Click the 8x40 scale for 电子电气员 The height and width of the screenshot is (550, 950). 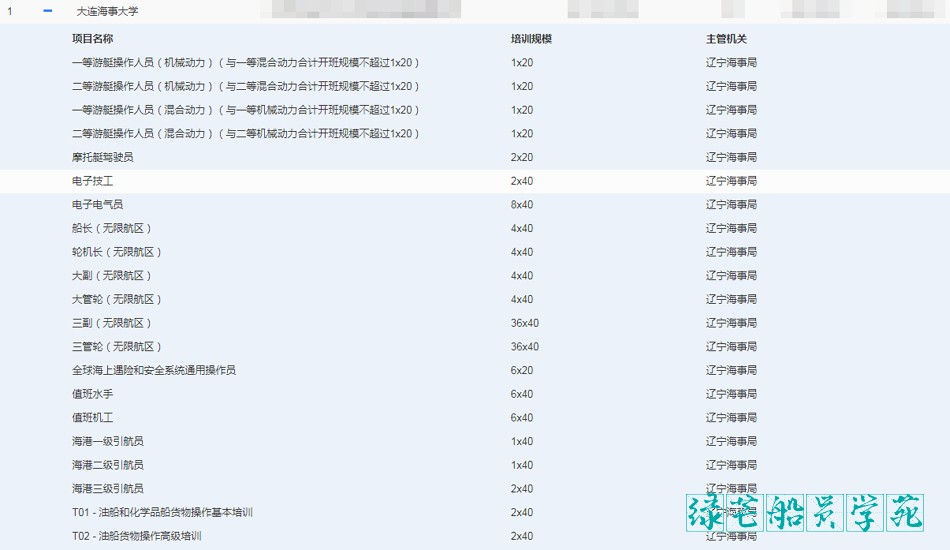click(522, 204)
